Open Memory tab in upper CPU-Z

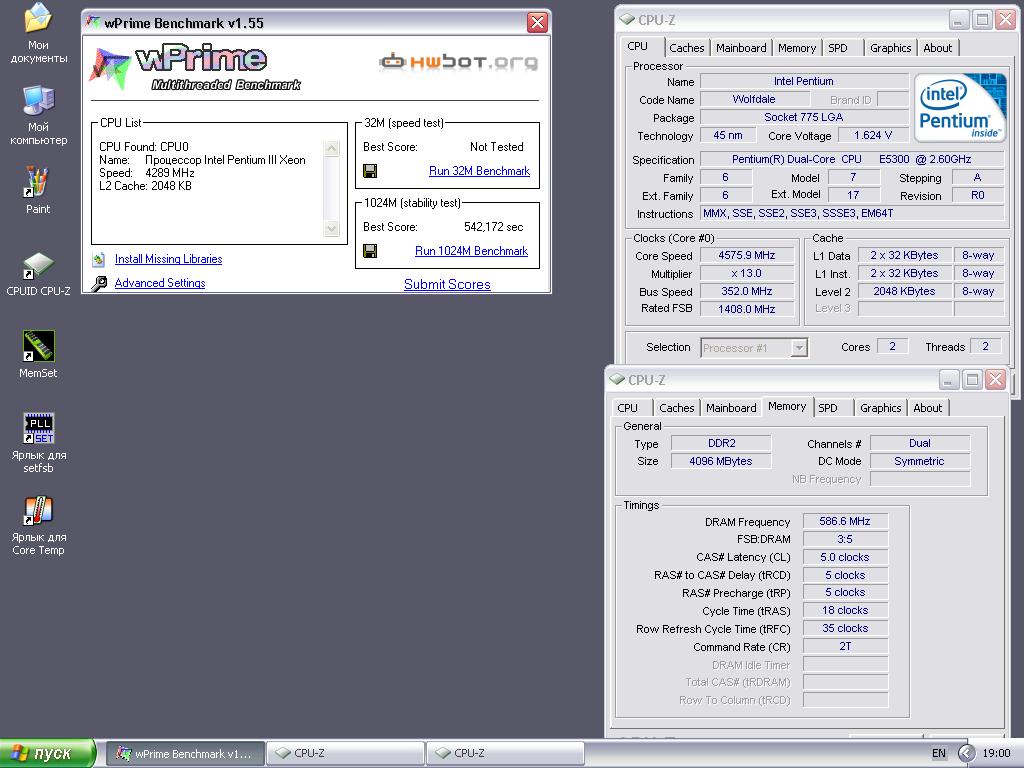point(797,48)
